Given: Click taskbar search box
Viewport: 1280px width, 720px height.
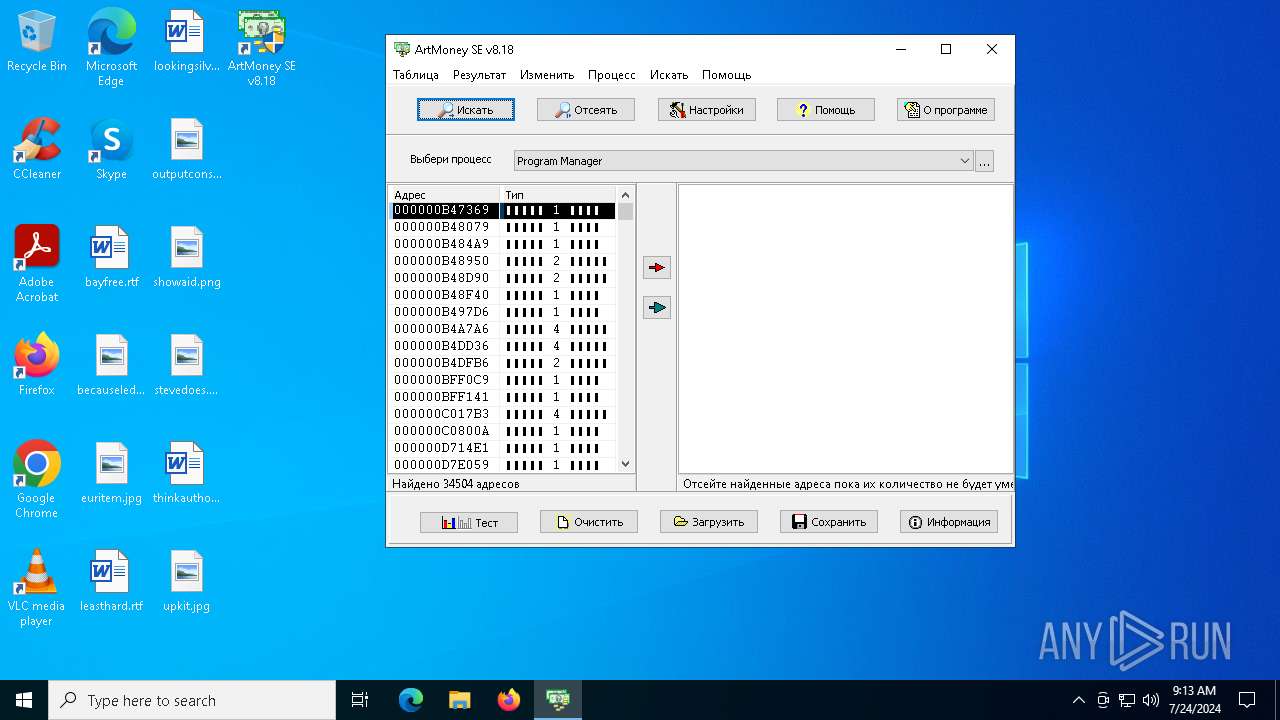Looking at the screenshot, I should (x=192, y=700).
